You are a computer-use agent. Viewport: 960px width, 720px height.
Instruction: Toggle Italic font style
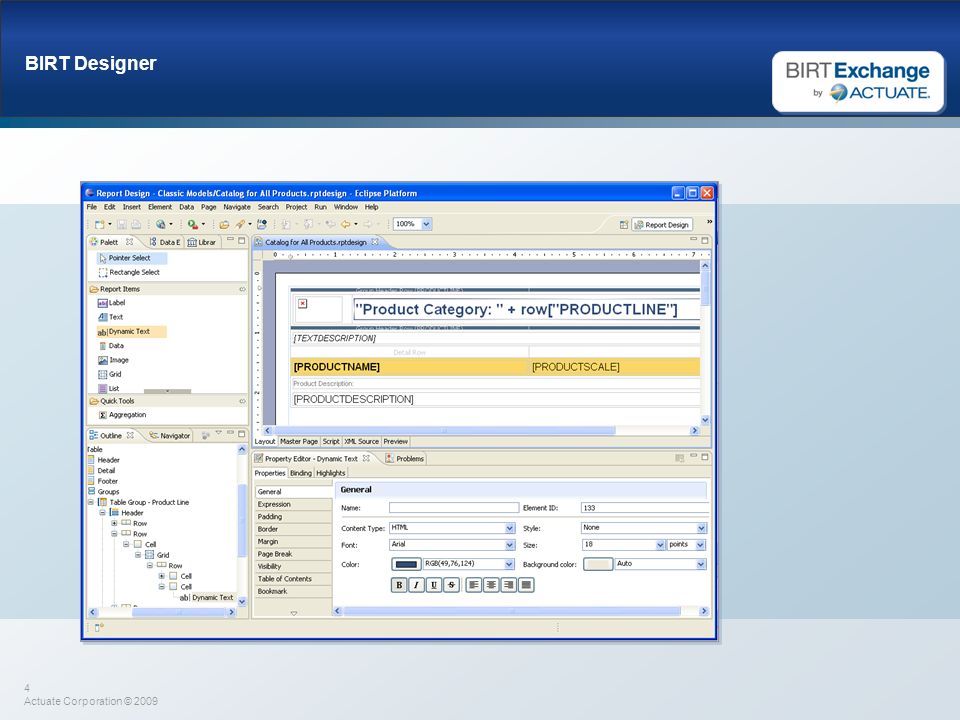416,585
